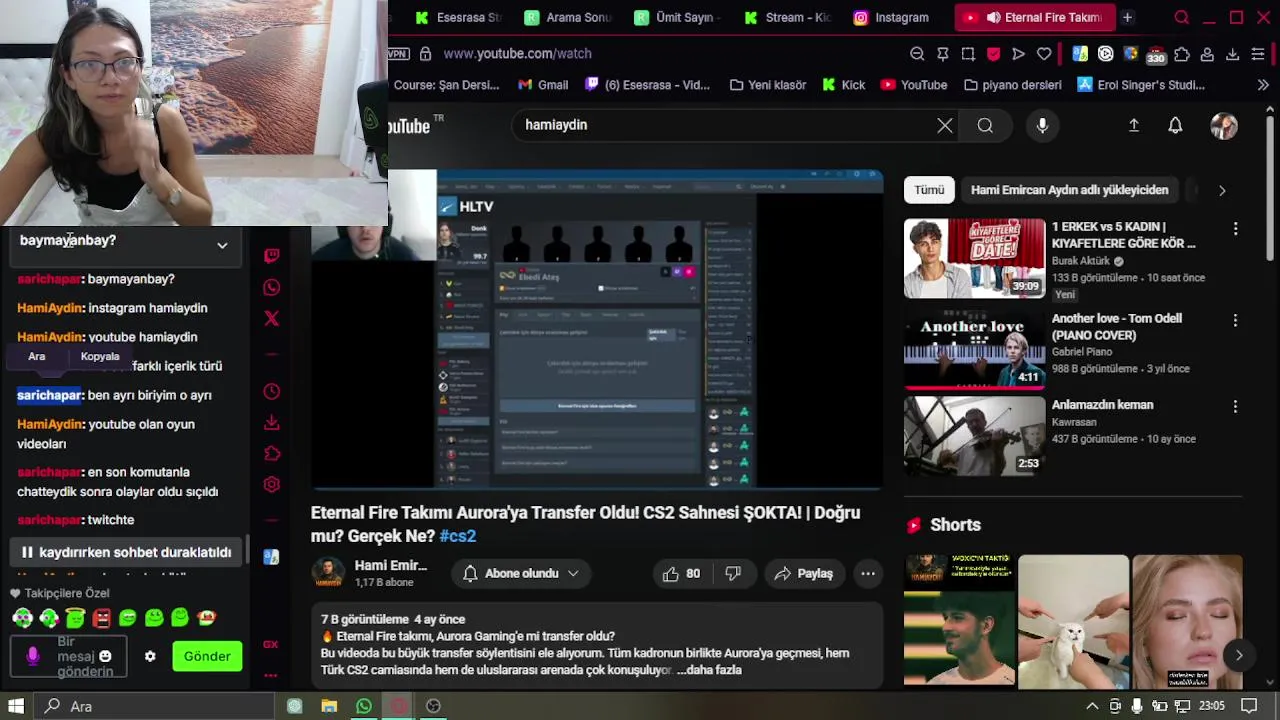Click the browser tab search magnifier icon
This screenshot has width=1280, height=720.
click(1182, 17)
